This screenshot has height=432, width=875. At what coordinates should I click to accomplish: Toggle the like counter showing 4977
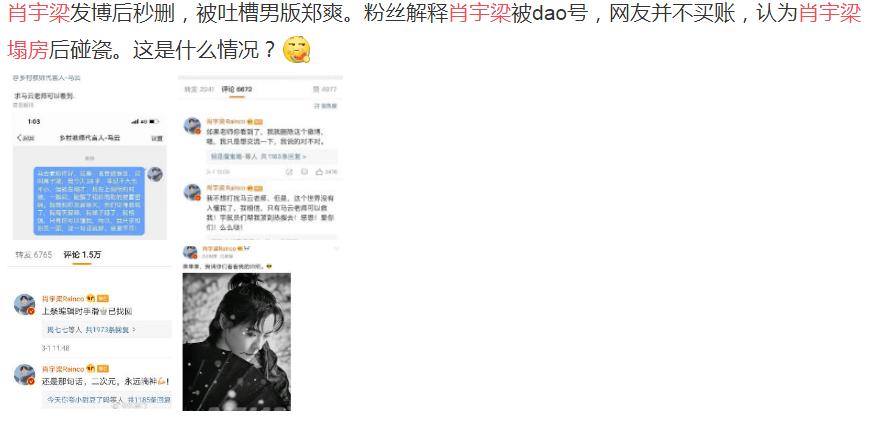tap(324, 89)
